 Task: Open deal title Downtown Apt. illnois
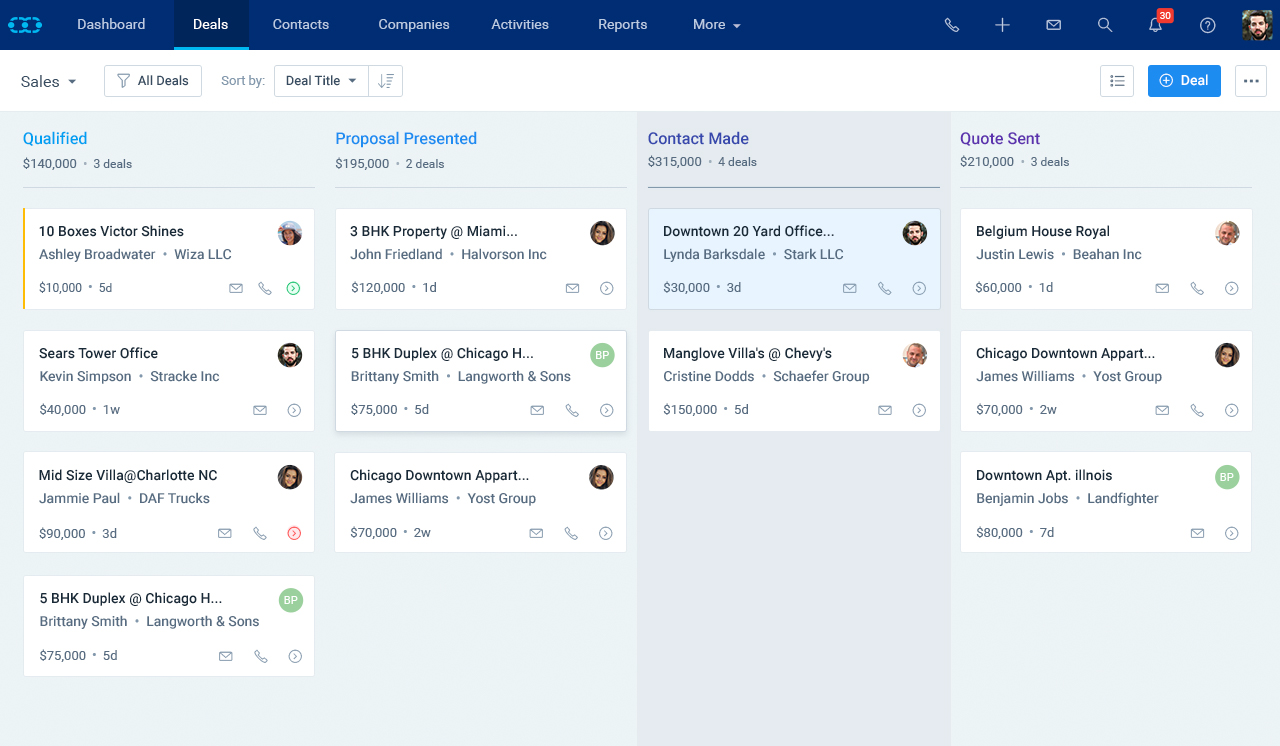pyautogui.click(x=1044, y=475)
